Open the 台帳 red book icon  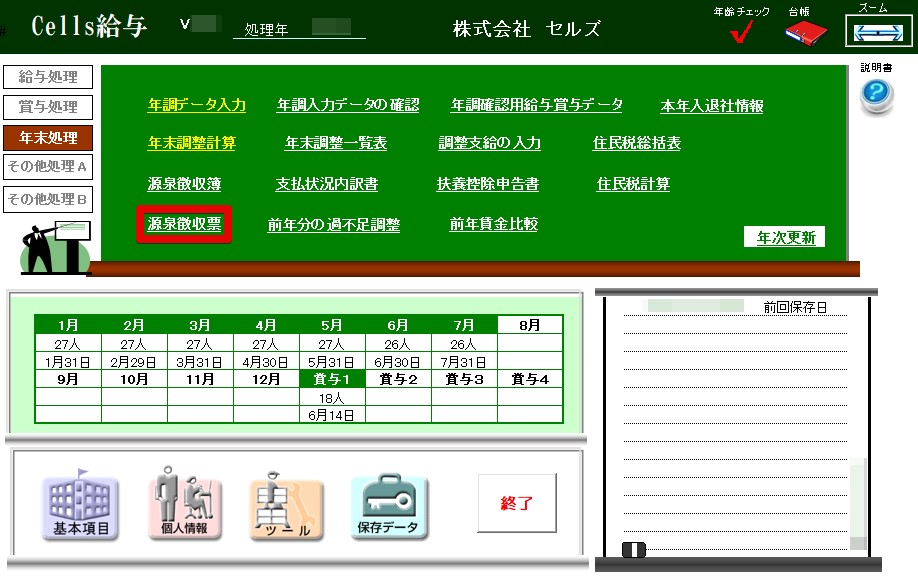(x=805, y=33)
